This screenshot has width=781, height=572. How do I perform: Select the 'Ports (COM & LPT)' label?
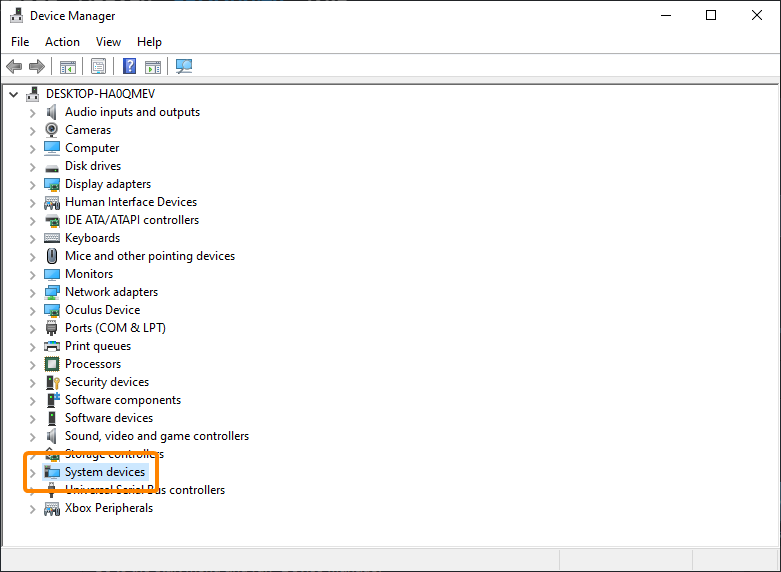pos(115,328)
